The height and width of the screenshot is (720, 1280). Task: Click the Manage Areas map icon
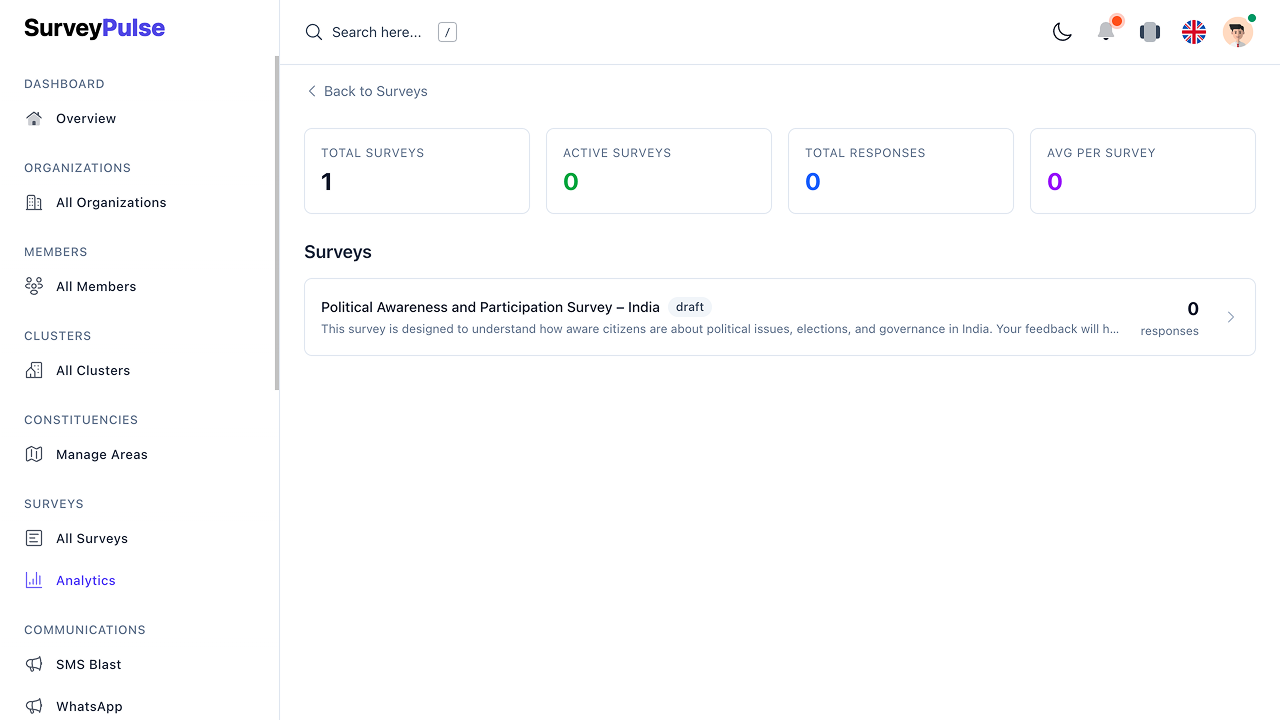coord(34,454)
